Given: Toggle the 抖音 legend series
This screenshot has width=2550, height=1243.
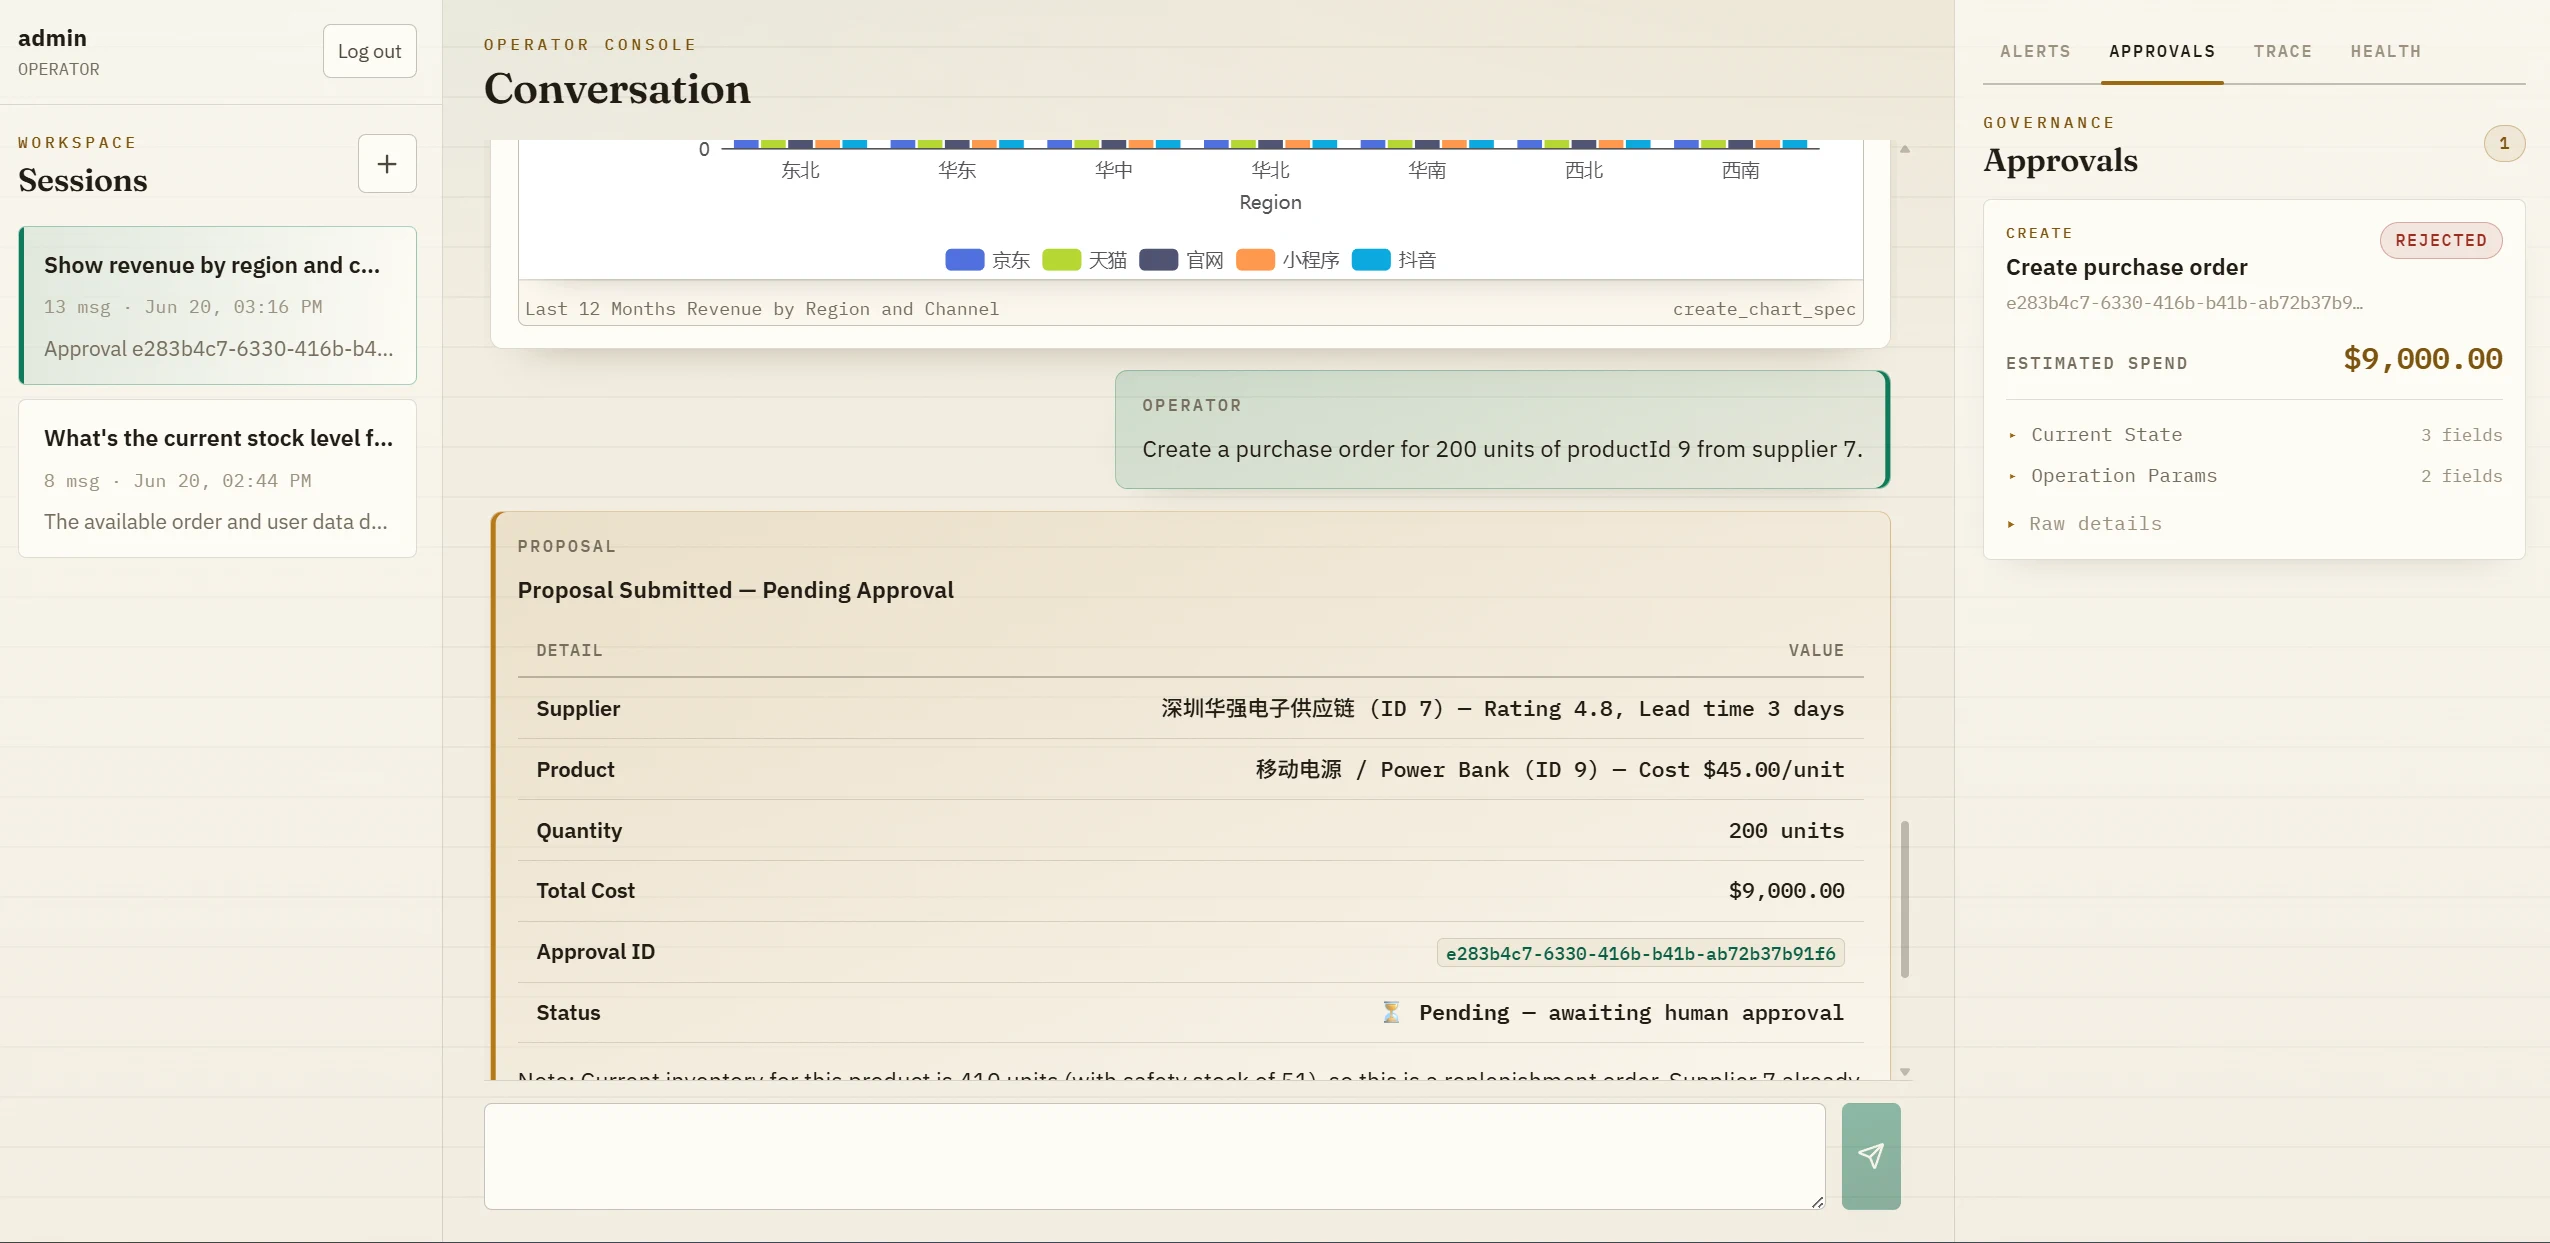Looking at the screenshot, I should pos(1394,260).
